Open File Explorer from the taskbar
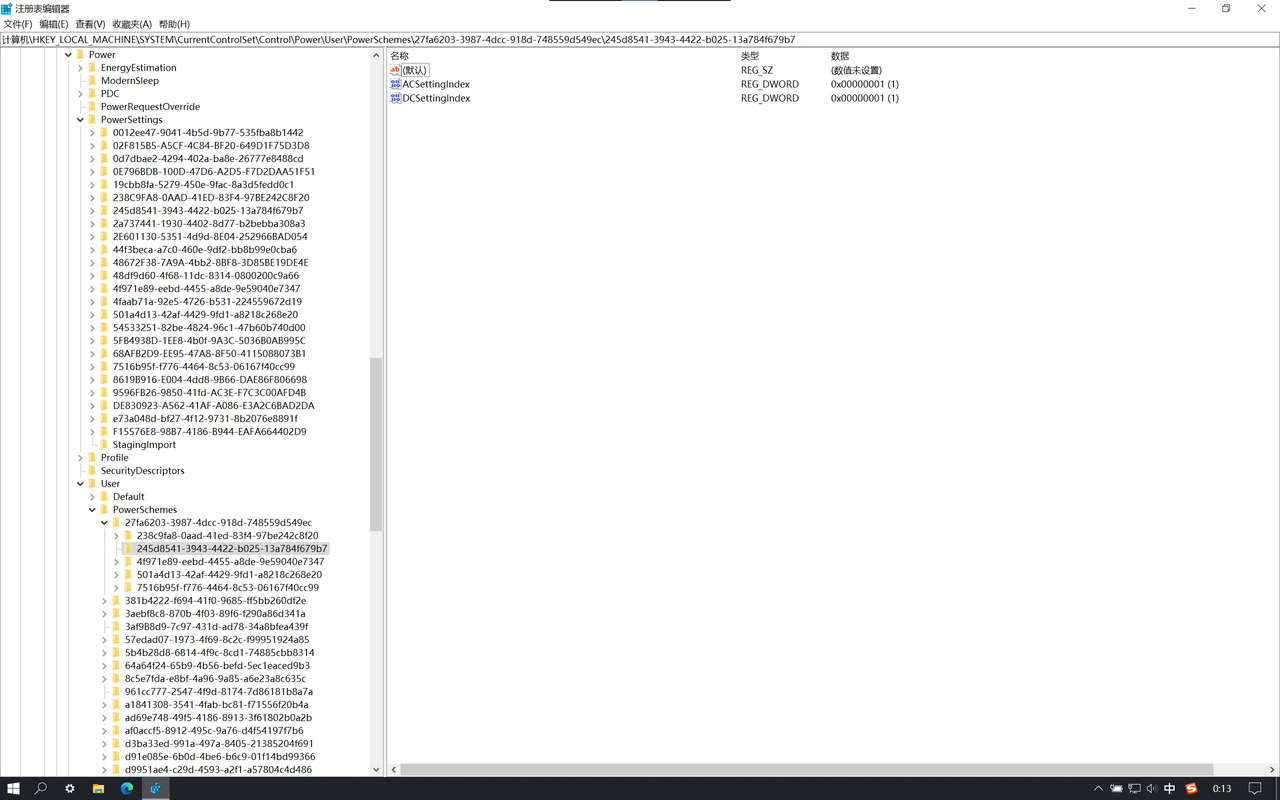The image size is (1280, 800). [x=98, y=788]
